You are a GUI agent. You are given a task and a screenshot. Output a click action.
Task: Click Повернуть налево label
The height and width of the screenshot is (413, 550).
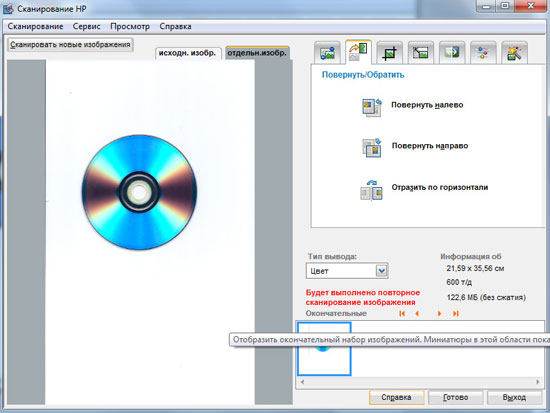[427, 105]
